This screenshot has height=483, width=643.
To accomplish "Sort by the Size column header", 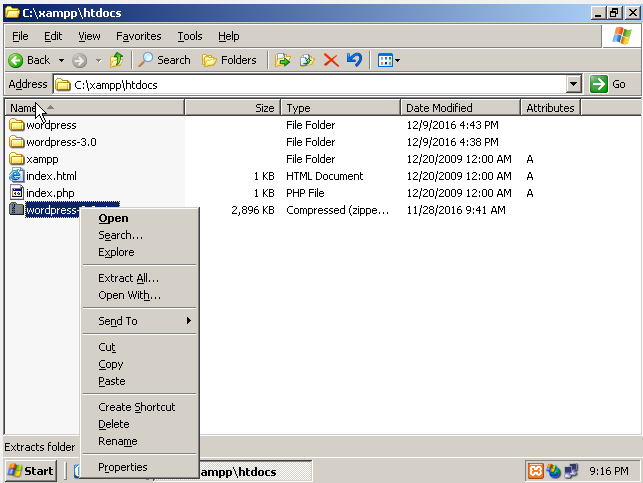I will pos(233,108).
